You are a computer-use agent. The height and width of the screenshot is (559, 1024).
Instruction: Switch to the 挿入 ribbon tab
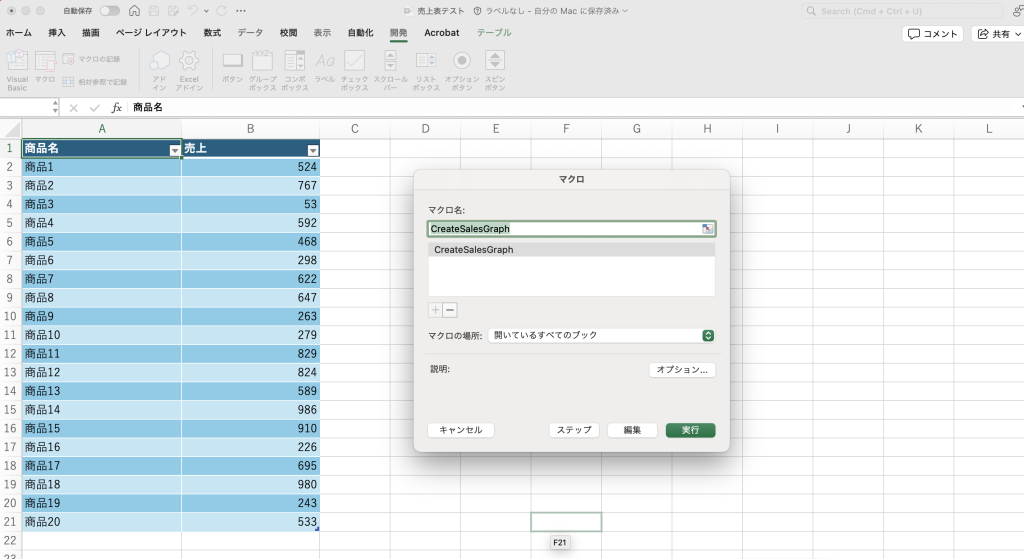tap(57, 33)
